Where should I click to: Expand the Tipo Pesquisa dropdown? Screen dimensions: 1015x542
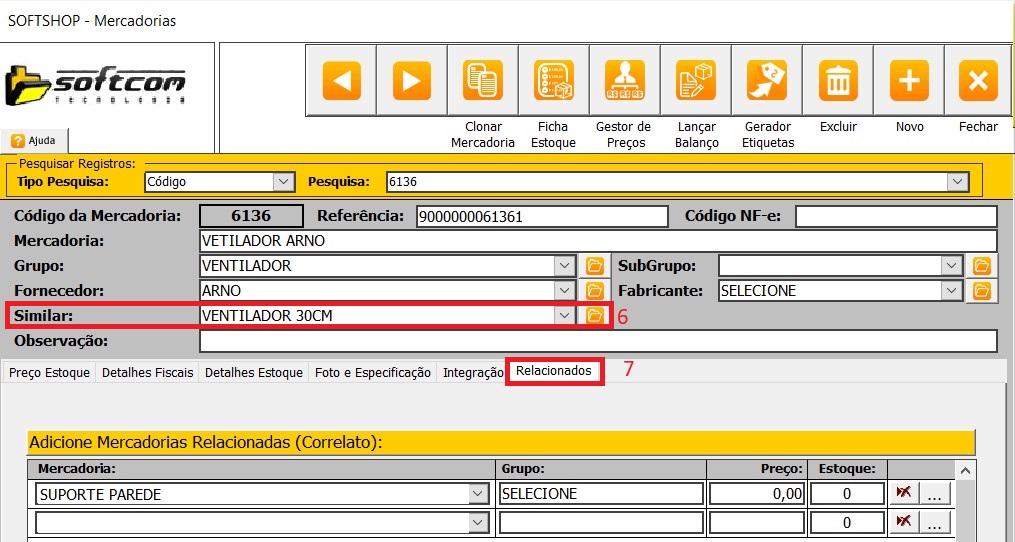click(284, 182)
